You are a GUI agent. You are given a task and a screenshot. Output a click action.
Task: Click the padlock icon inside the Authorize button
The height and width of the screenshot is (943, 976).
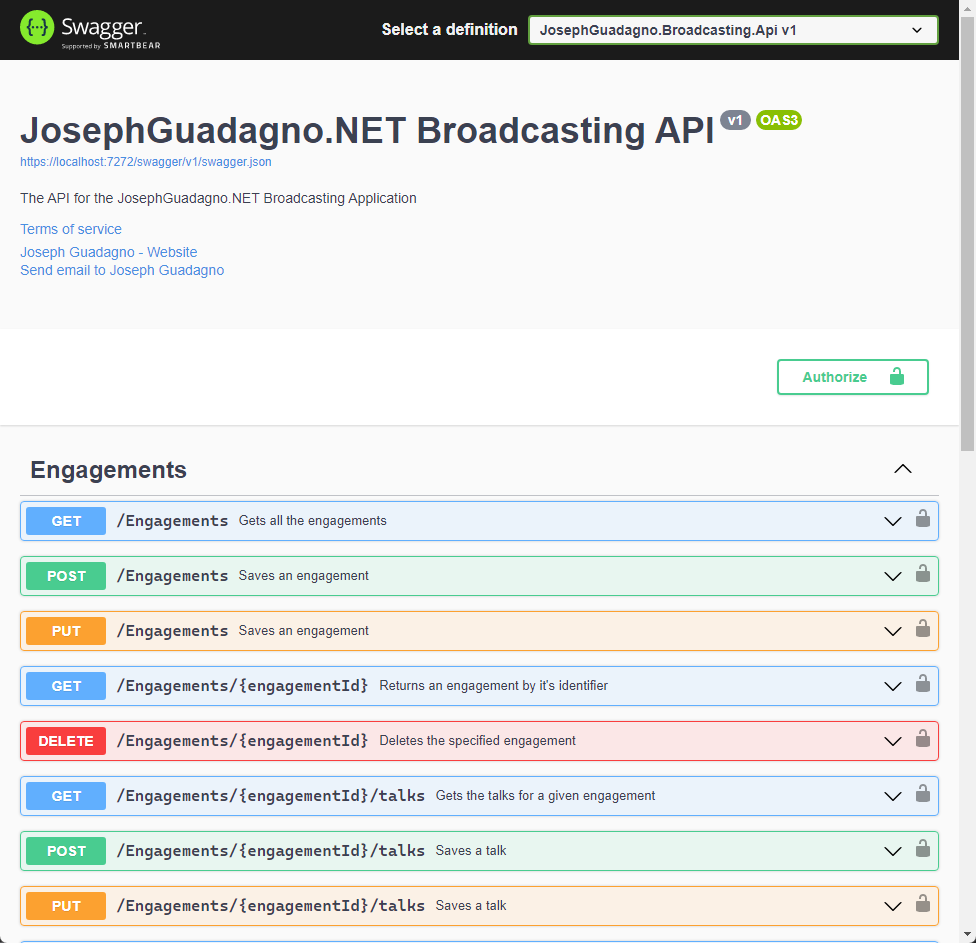[x=897, y=377]
